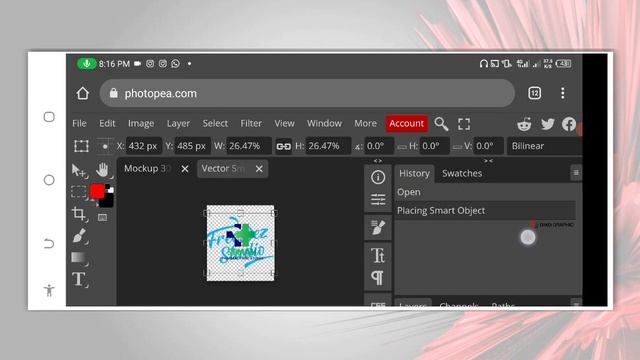Open Photopea Facebook link icon
The image size is (640, 360).
coord(569,124)
